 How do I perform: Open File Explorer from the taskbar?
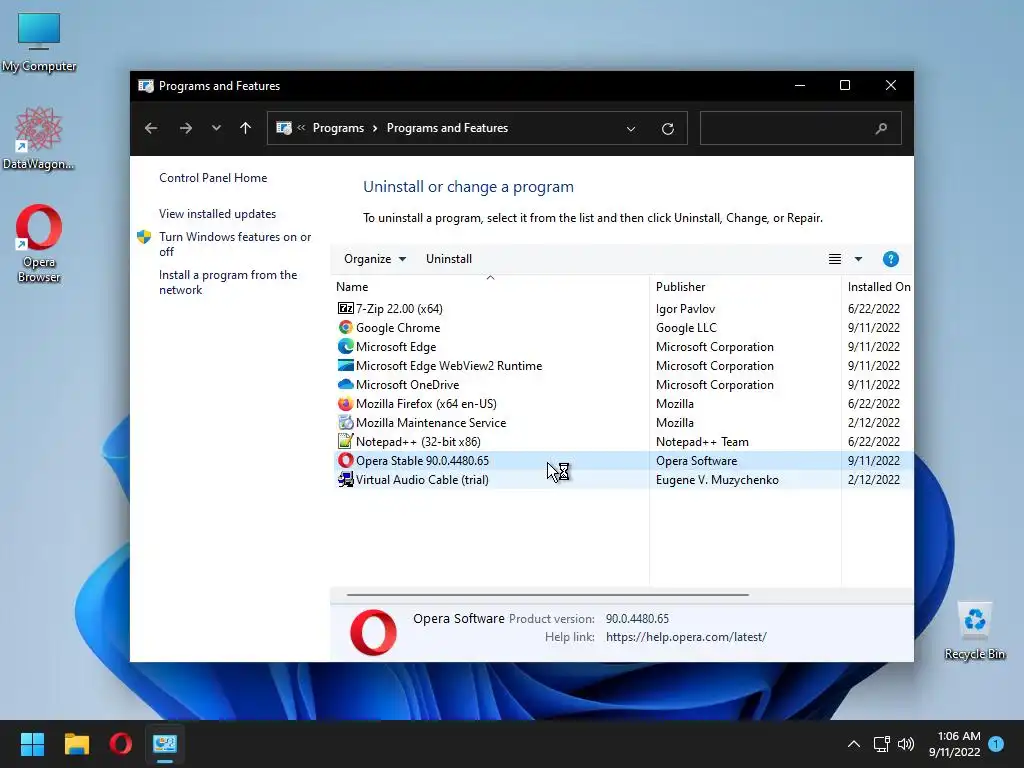(x=76, y=744)
